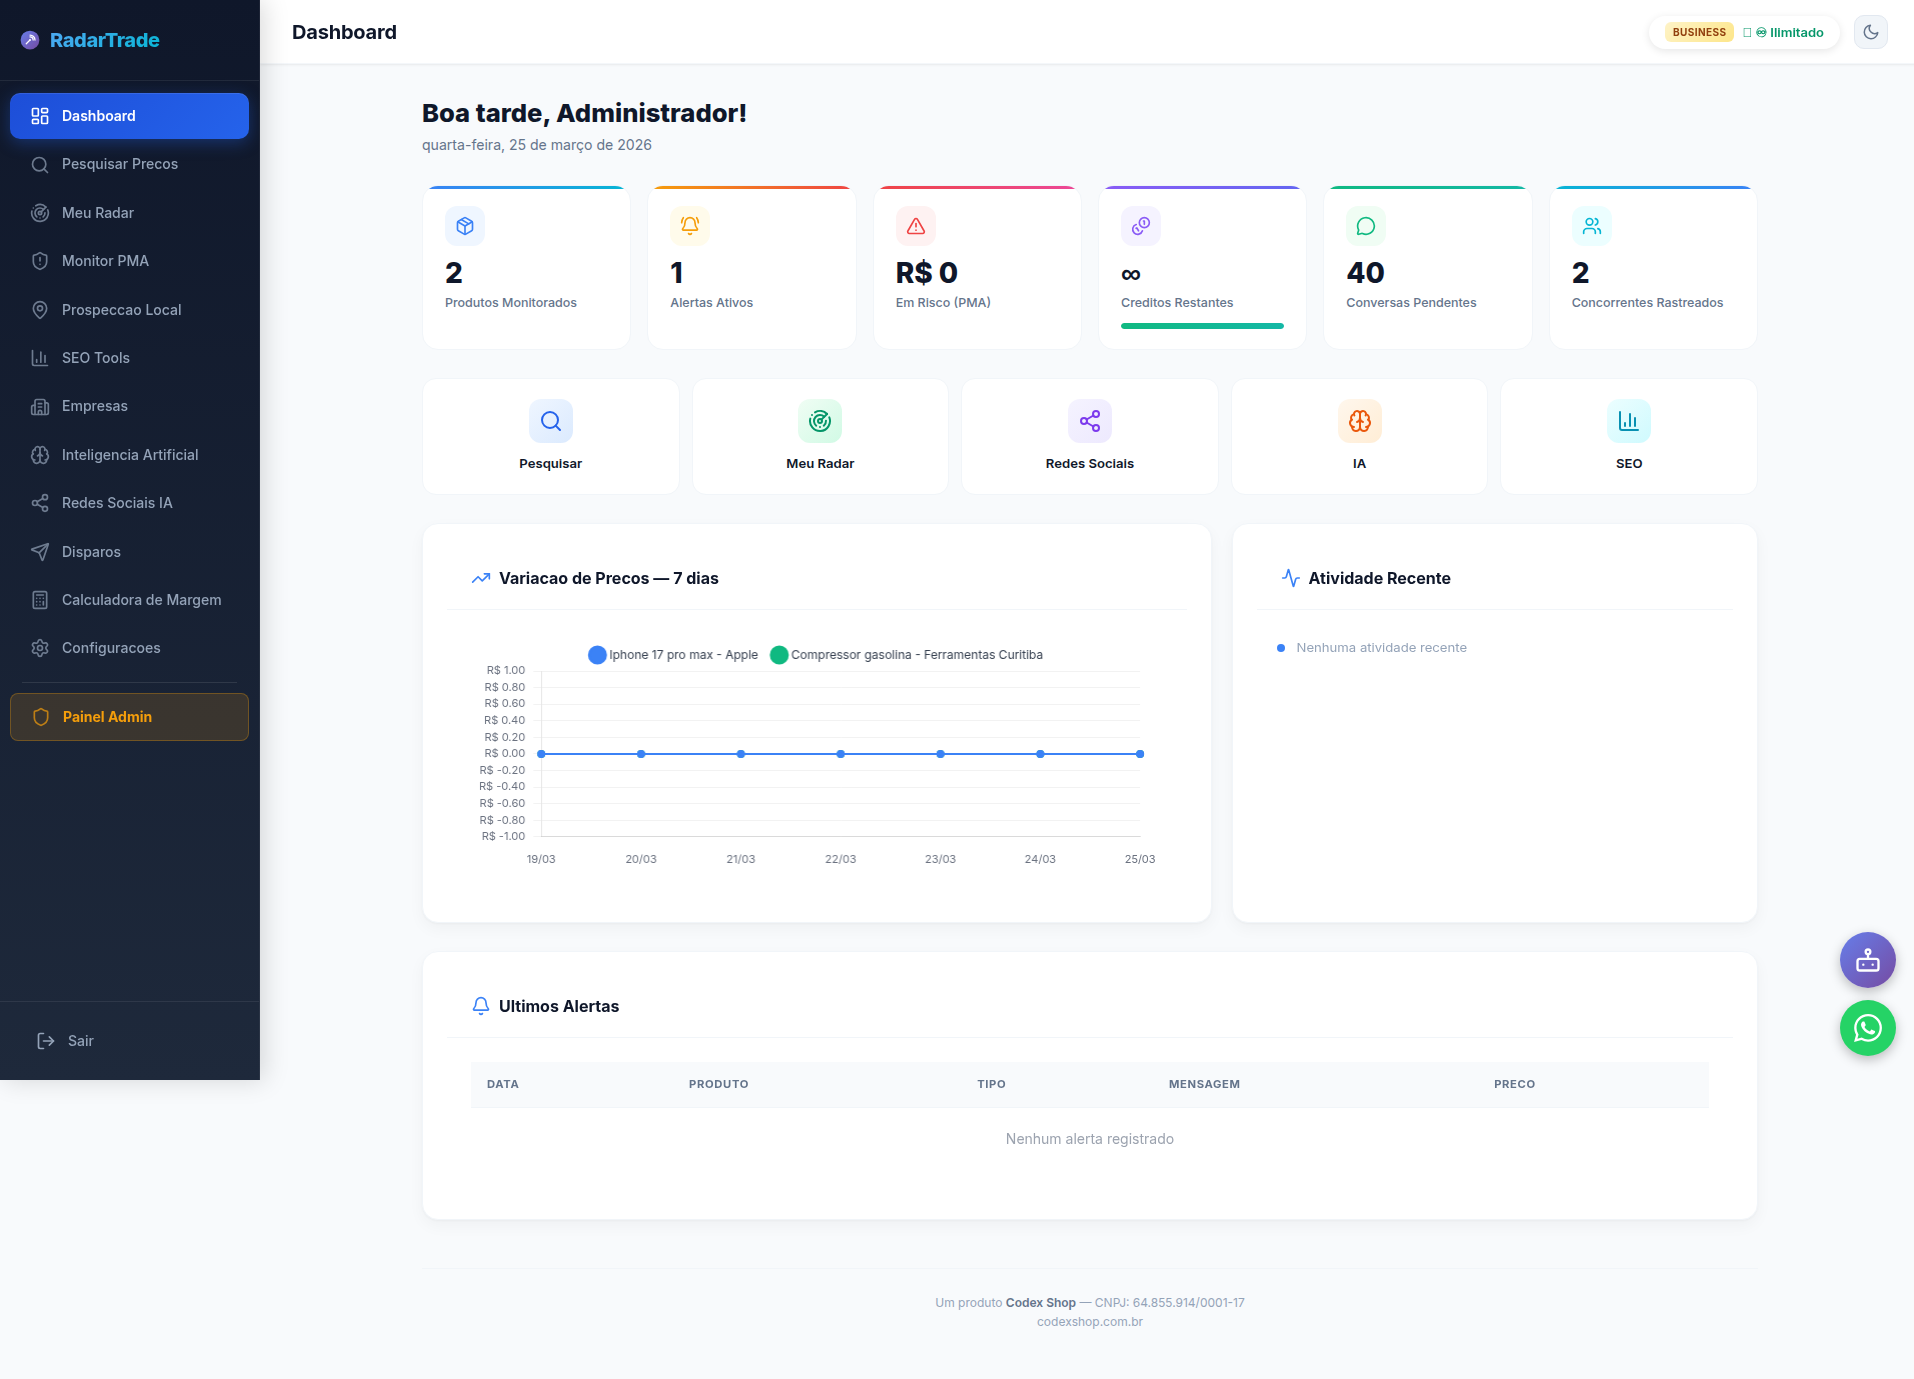
Task: Click the Creditos Restantes progress bar
Action: pos(1201,326)
